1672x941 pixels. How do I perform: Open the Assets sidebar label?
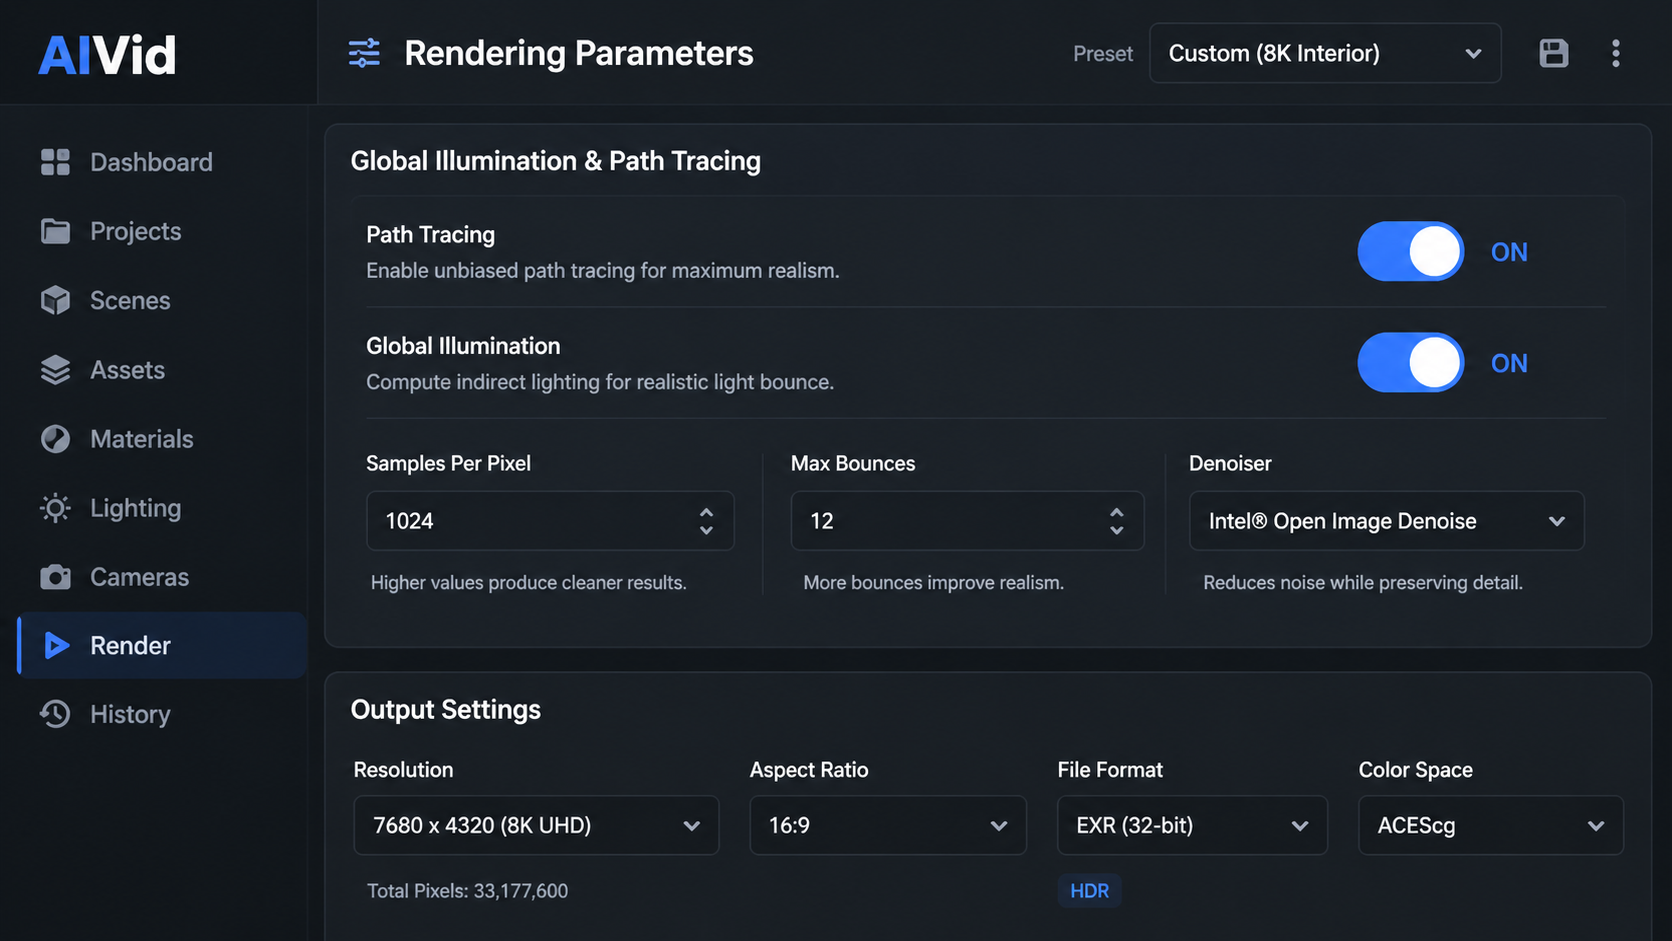[127, 370]
